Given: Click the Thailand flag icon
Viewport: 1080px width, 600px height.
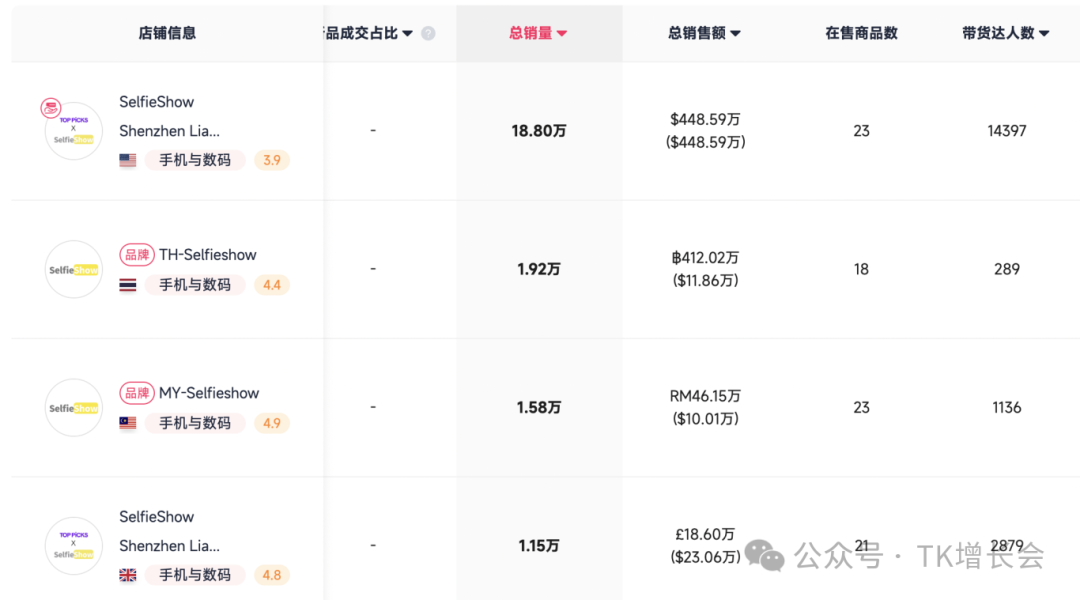Looking at the screenshot, I should [128, 285].
